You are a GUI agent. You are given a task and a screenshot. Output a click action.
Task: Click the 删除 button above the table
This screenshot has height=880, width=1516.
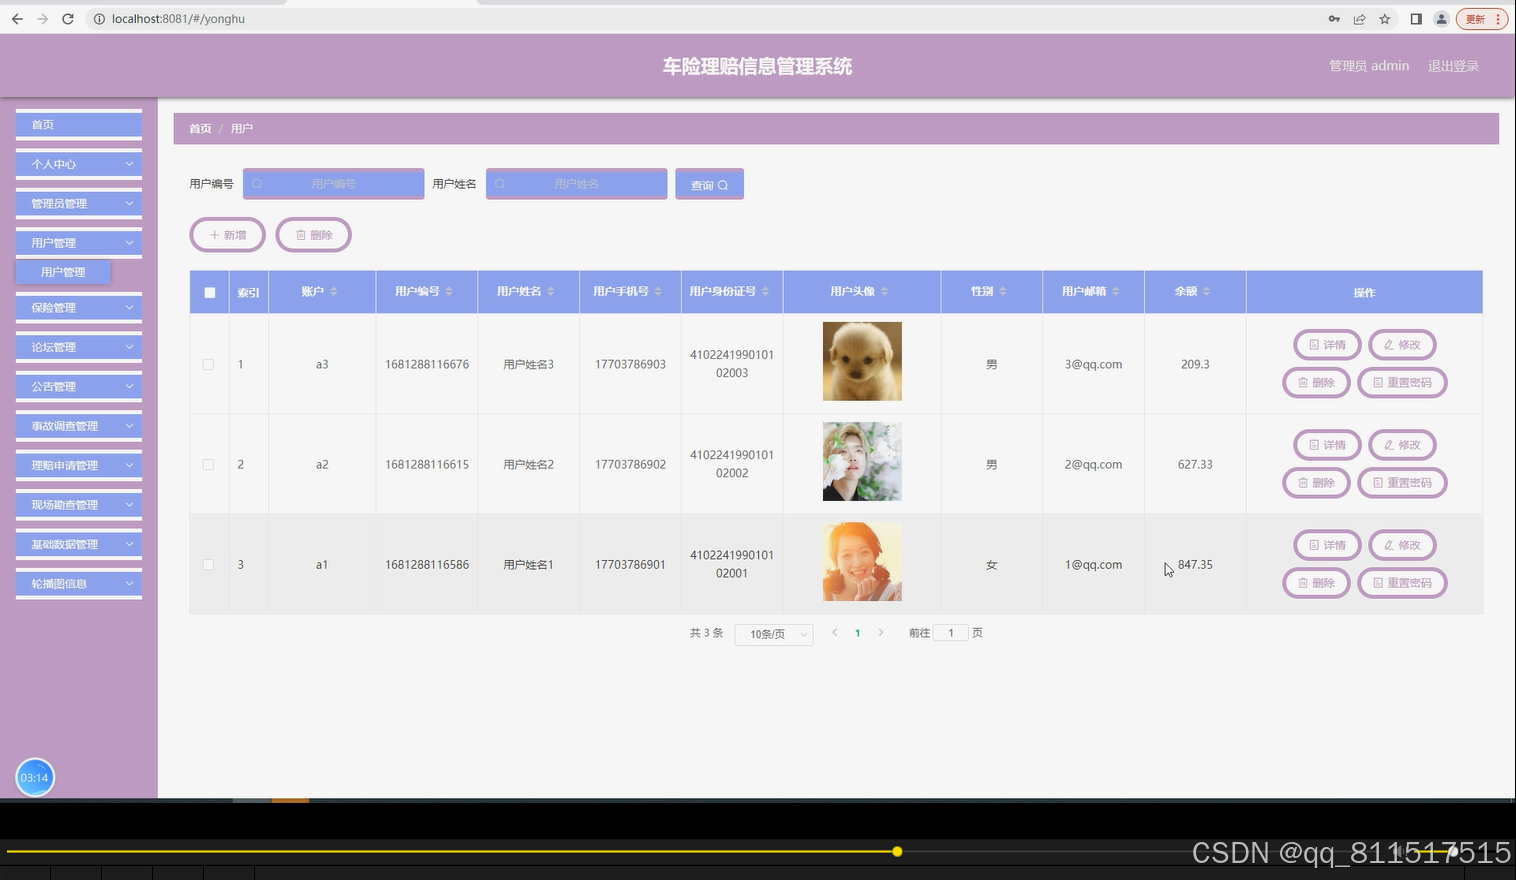coord(314,235)
